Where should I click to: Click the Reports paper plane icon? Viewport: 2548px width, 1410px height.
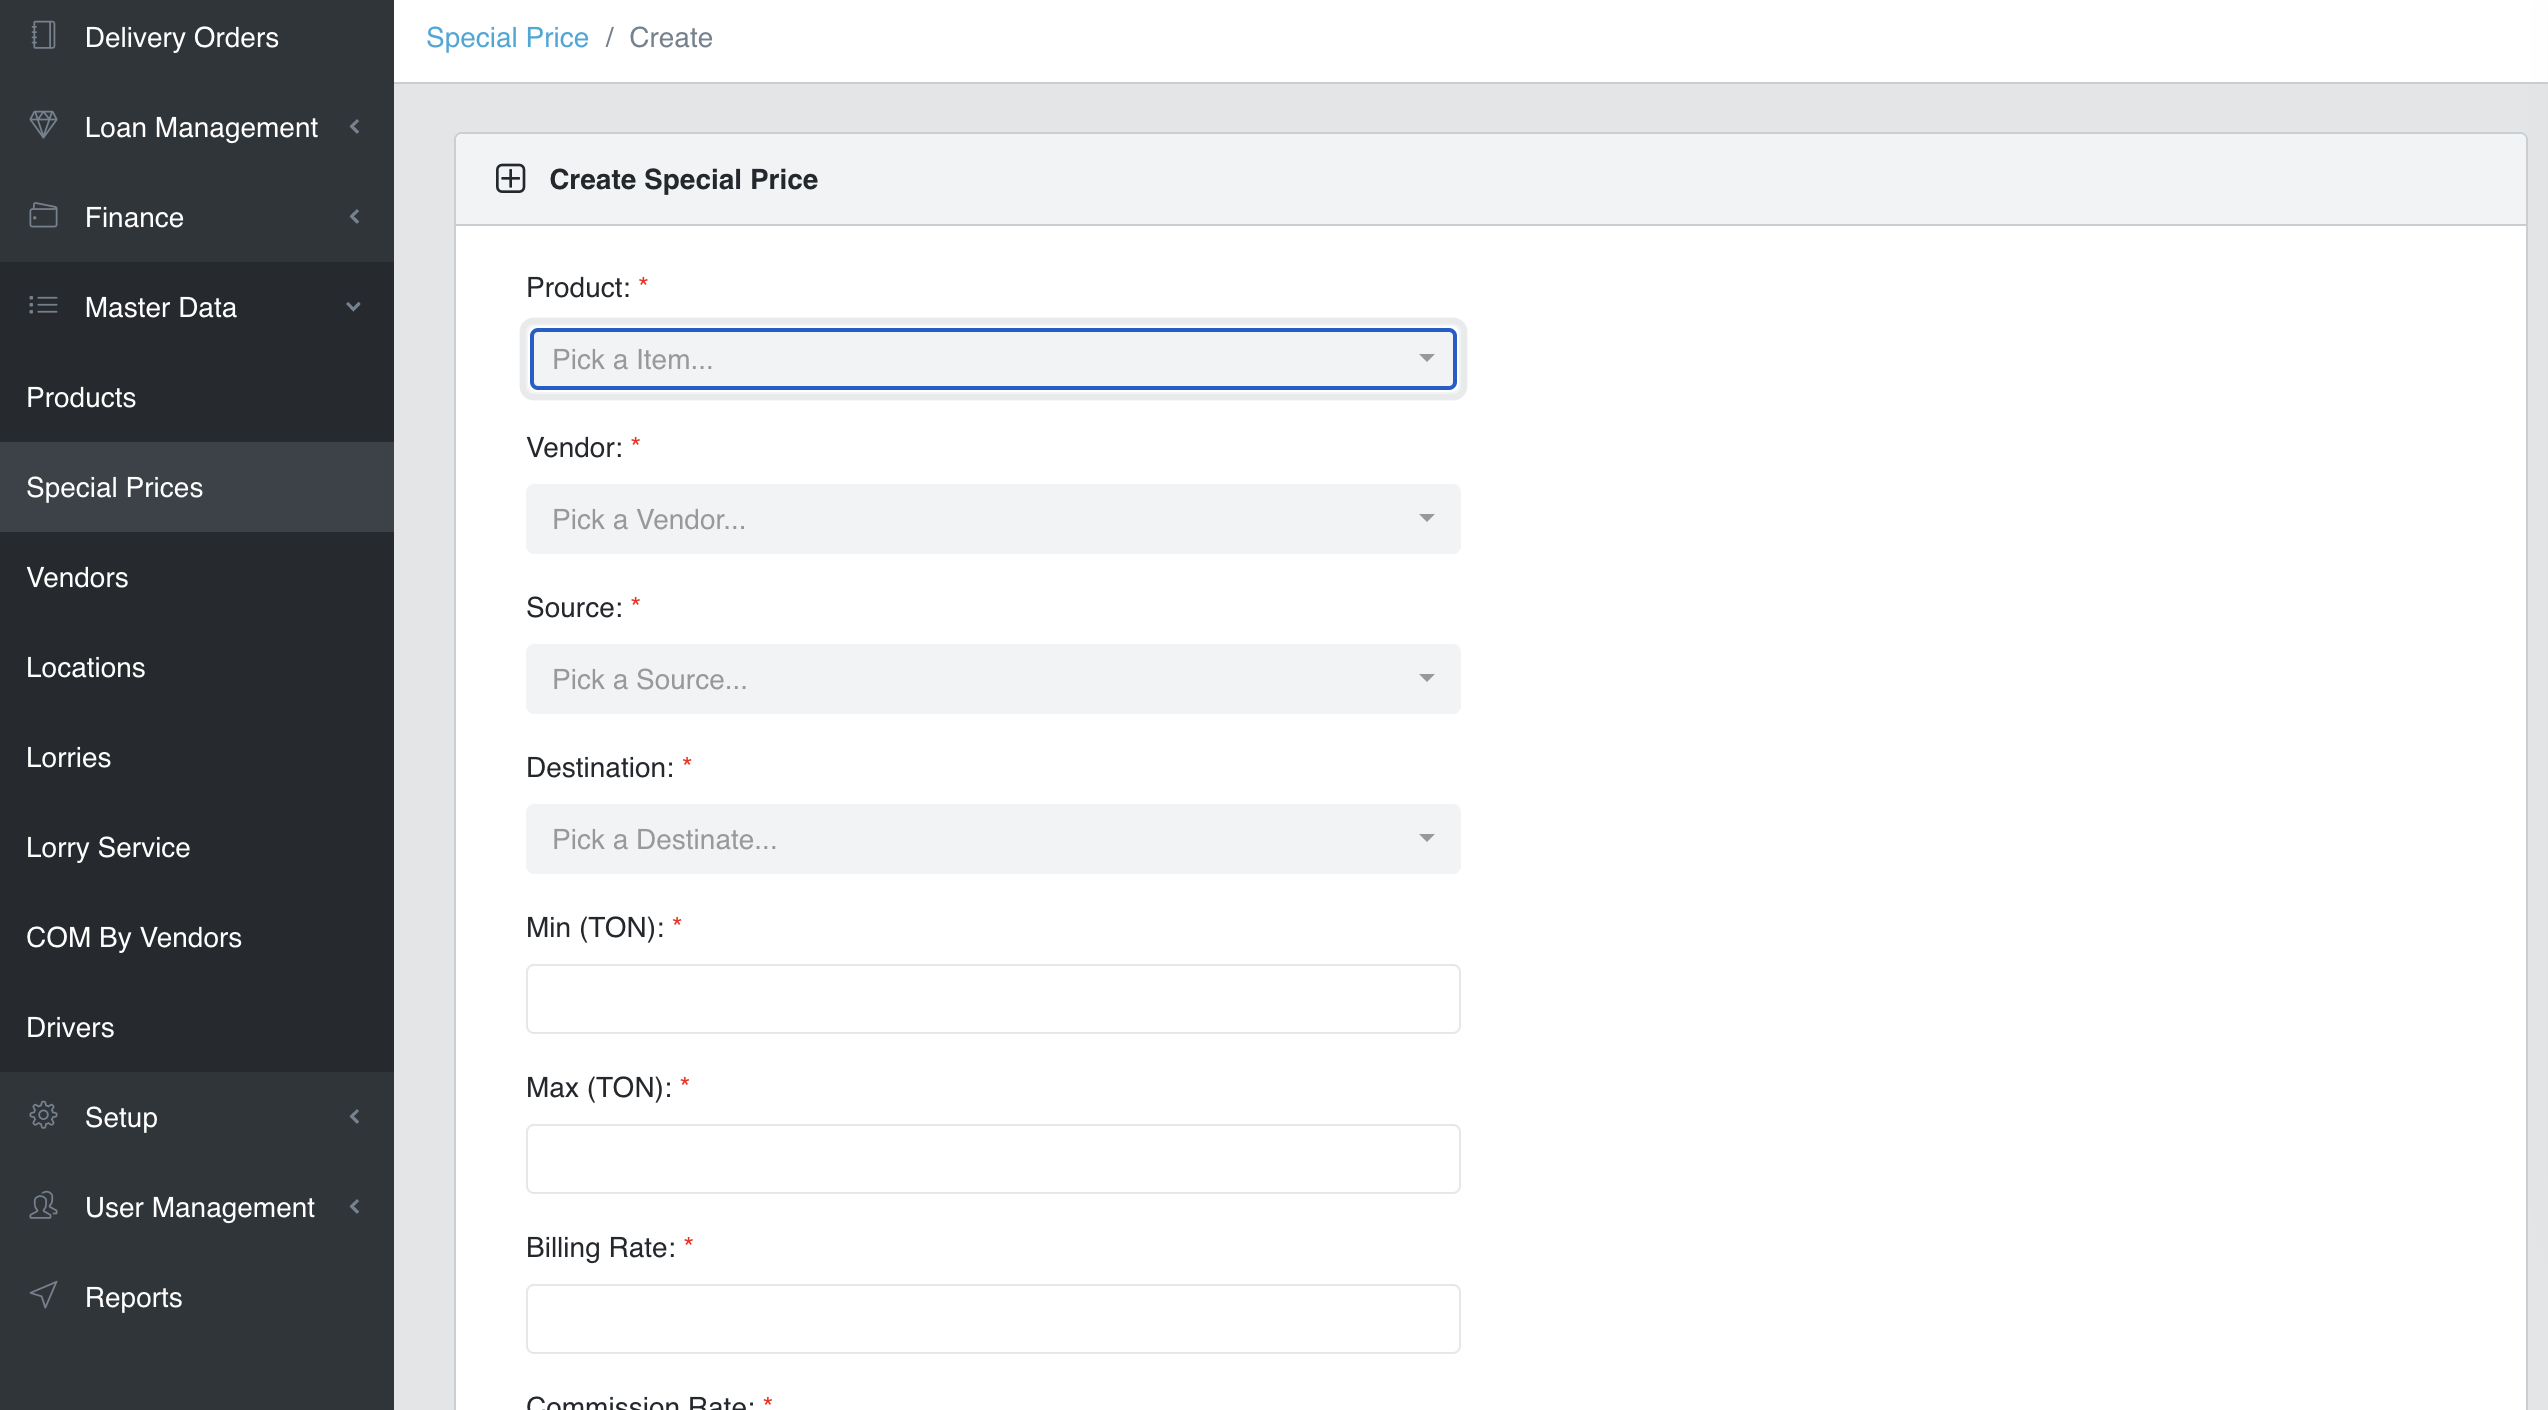(x=43, y=1296)
